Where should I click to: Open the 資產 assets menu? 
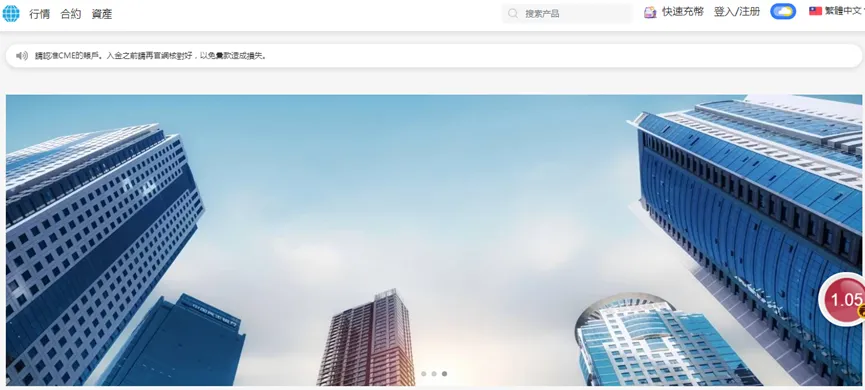(x=102, y=14)
